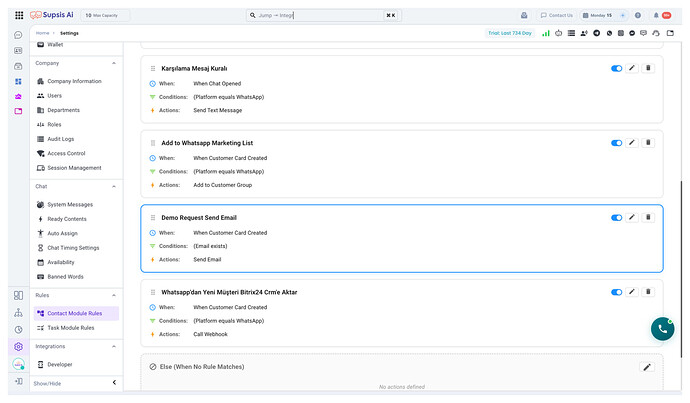Grab the drag handle of Demo Request Send Email
This screenshot has width=690, height=403.
point(153,218)
